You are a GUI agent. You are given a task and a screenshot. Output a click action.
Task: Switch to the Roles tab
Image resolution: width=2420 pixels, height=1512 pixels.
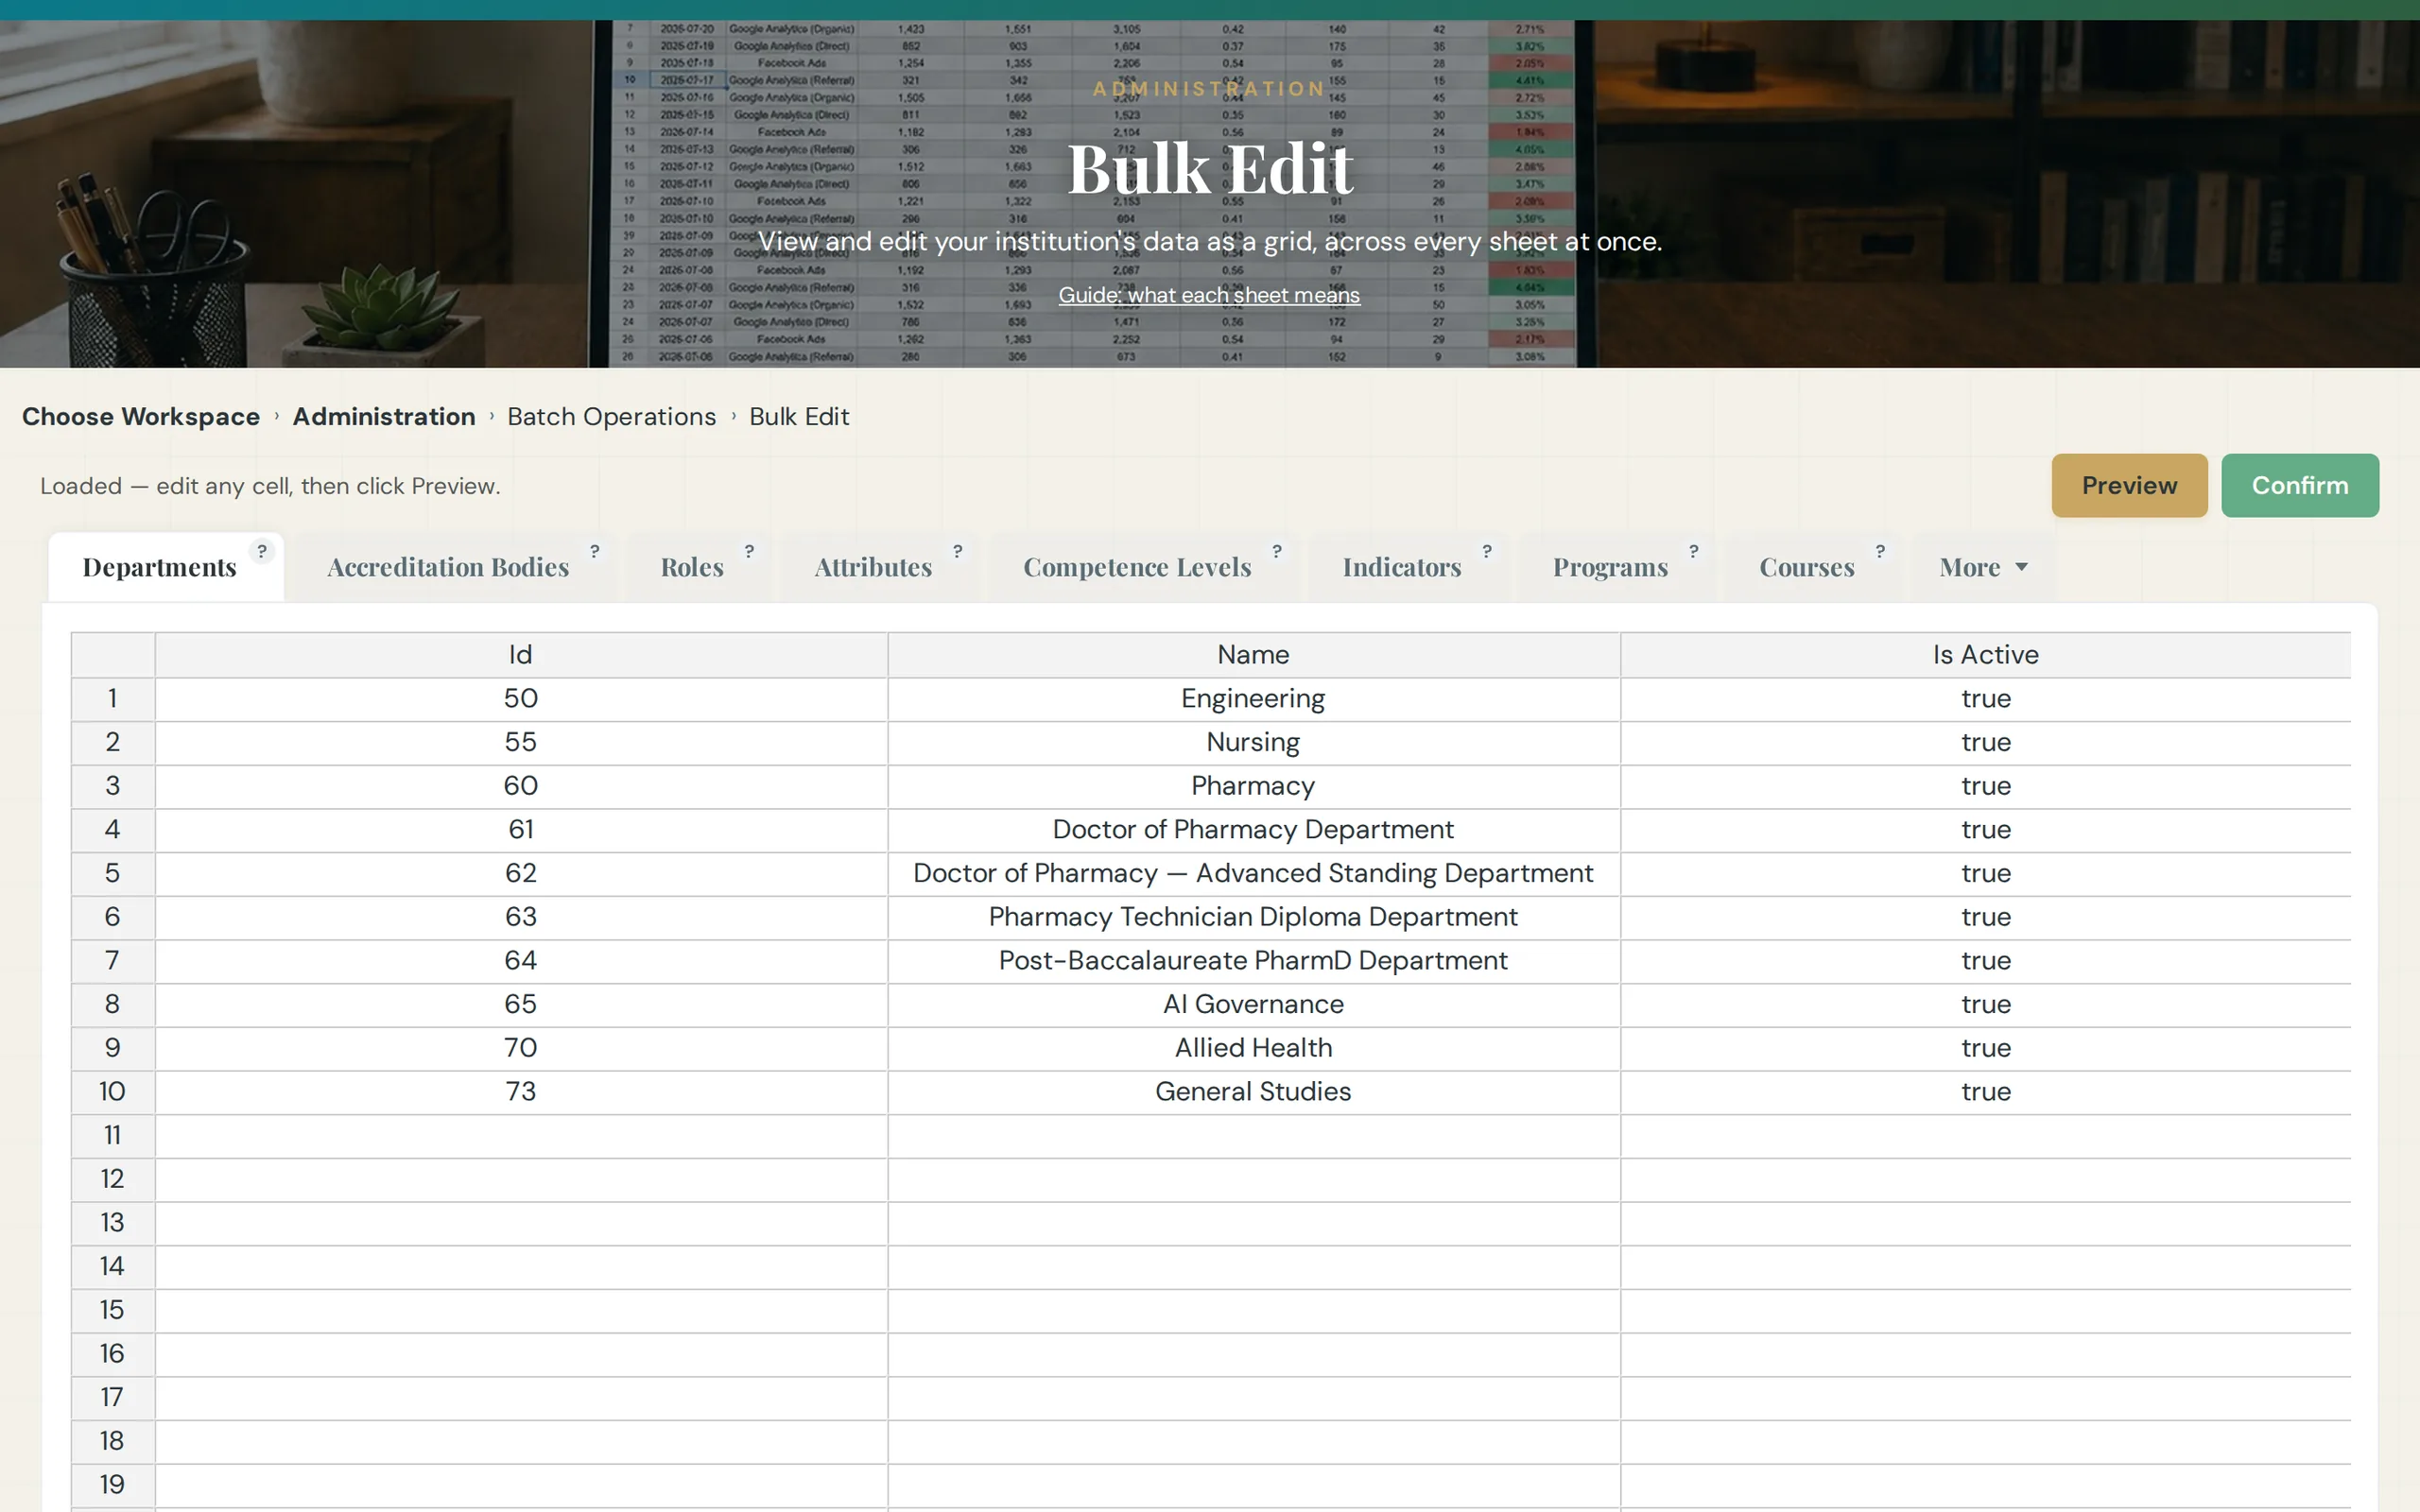click(x=692, y=567)
